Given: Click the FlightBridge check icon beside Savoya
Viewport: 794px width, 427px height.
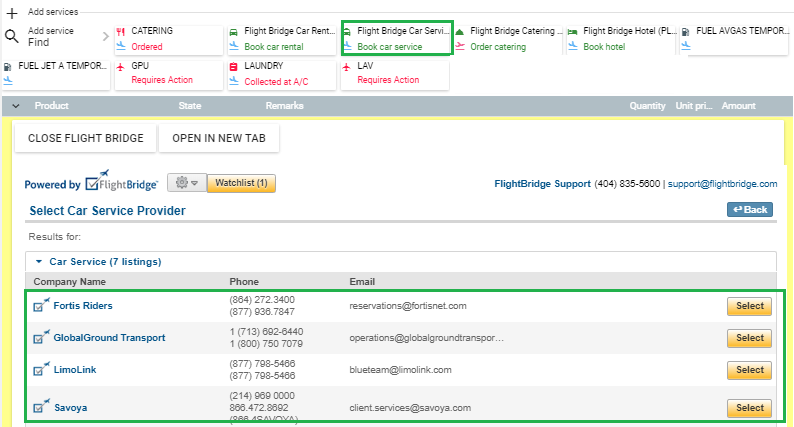Looking at the screenshot, I should (42, 406).
